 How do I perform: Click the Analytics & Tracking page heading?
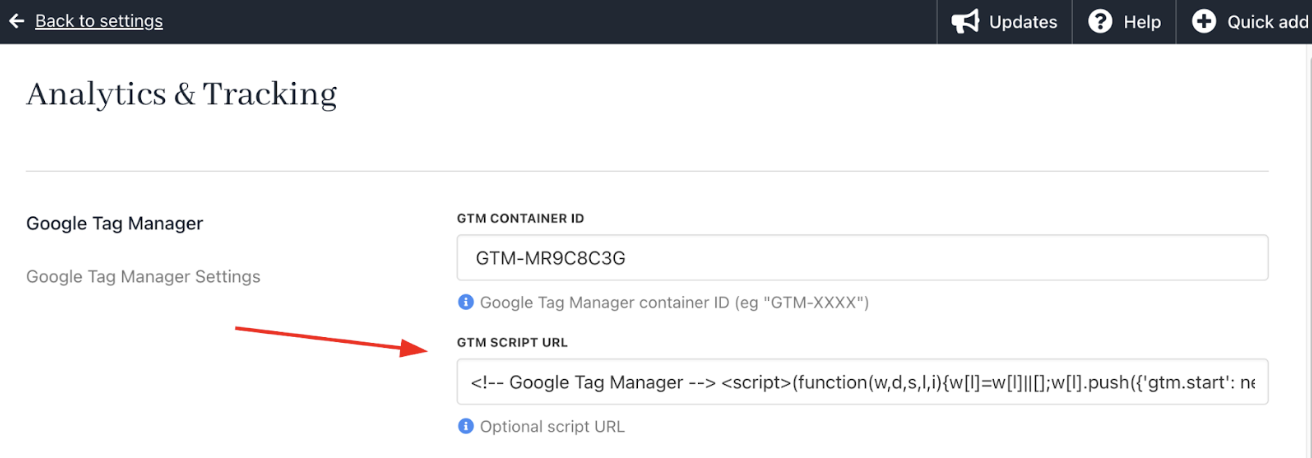click(181, 94)
